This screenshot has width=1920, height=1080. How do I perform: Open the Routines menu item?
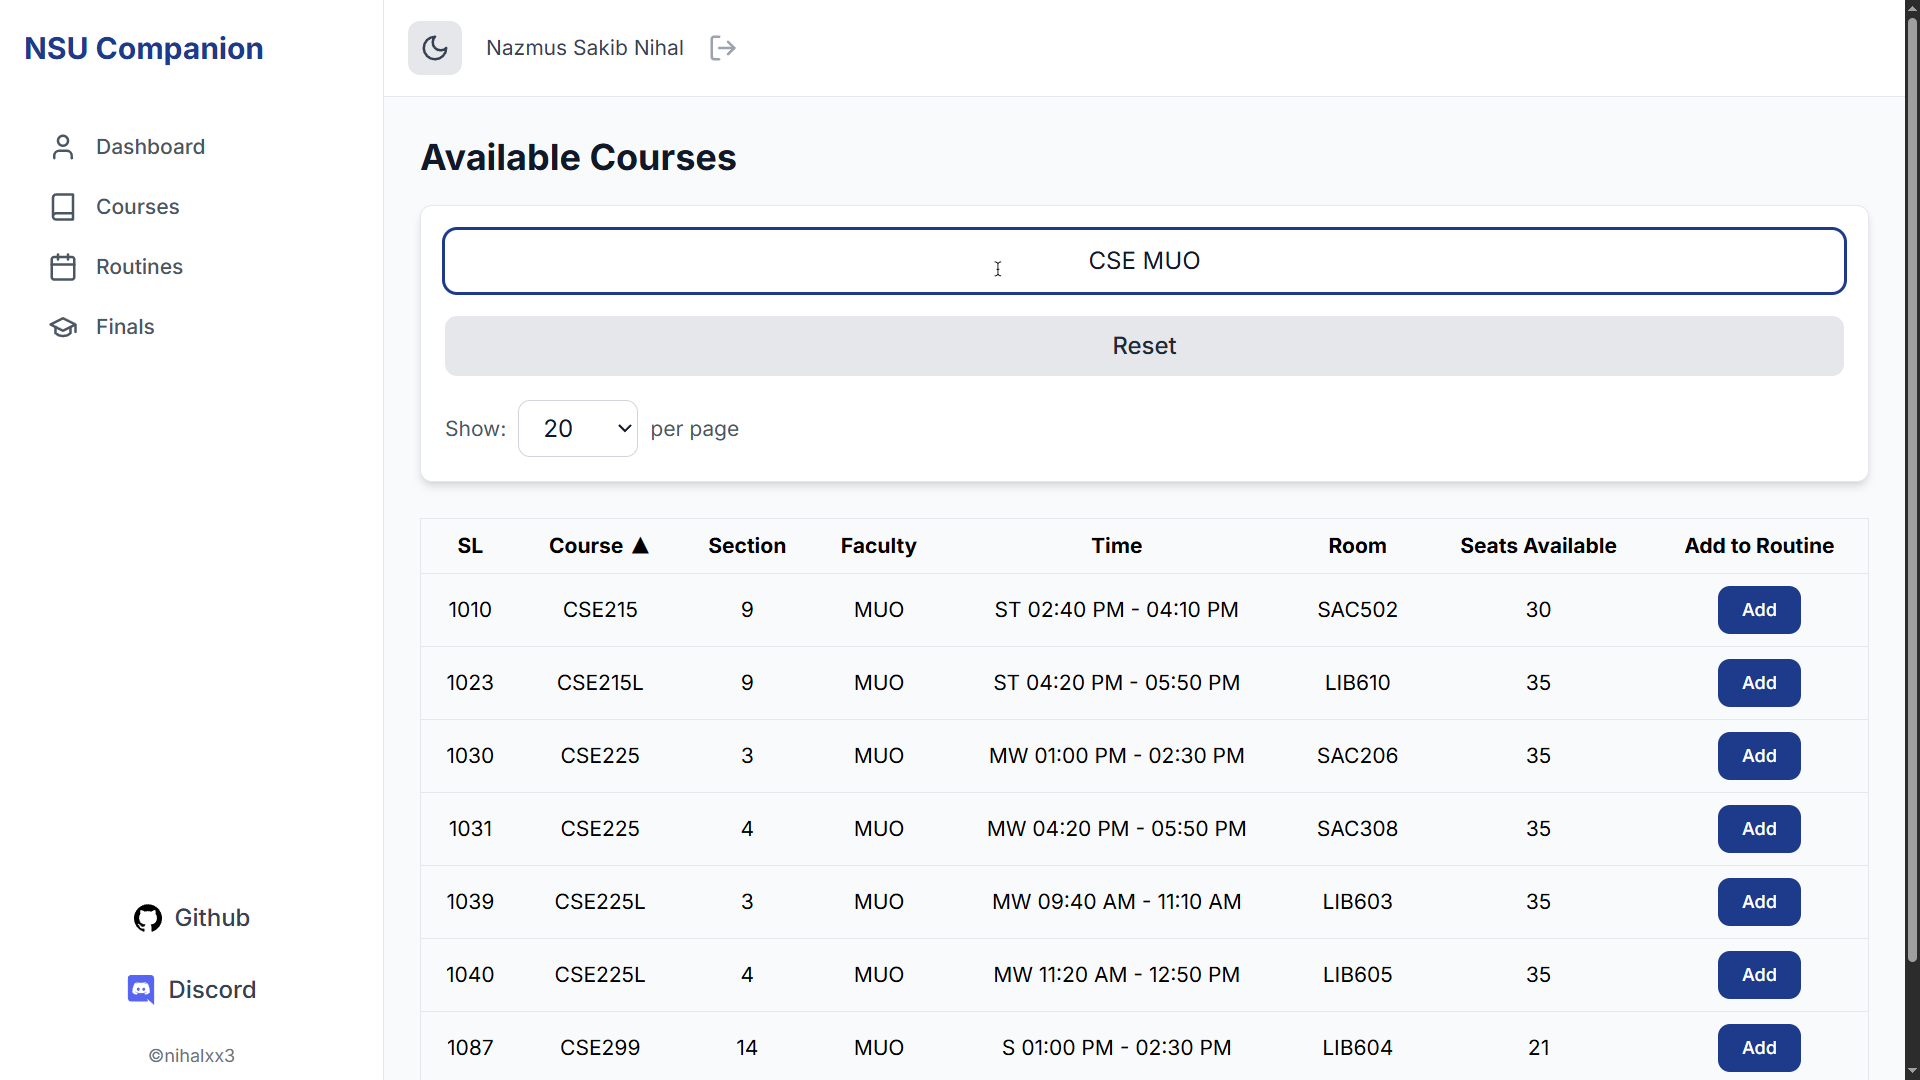pos(139,267)
